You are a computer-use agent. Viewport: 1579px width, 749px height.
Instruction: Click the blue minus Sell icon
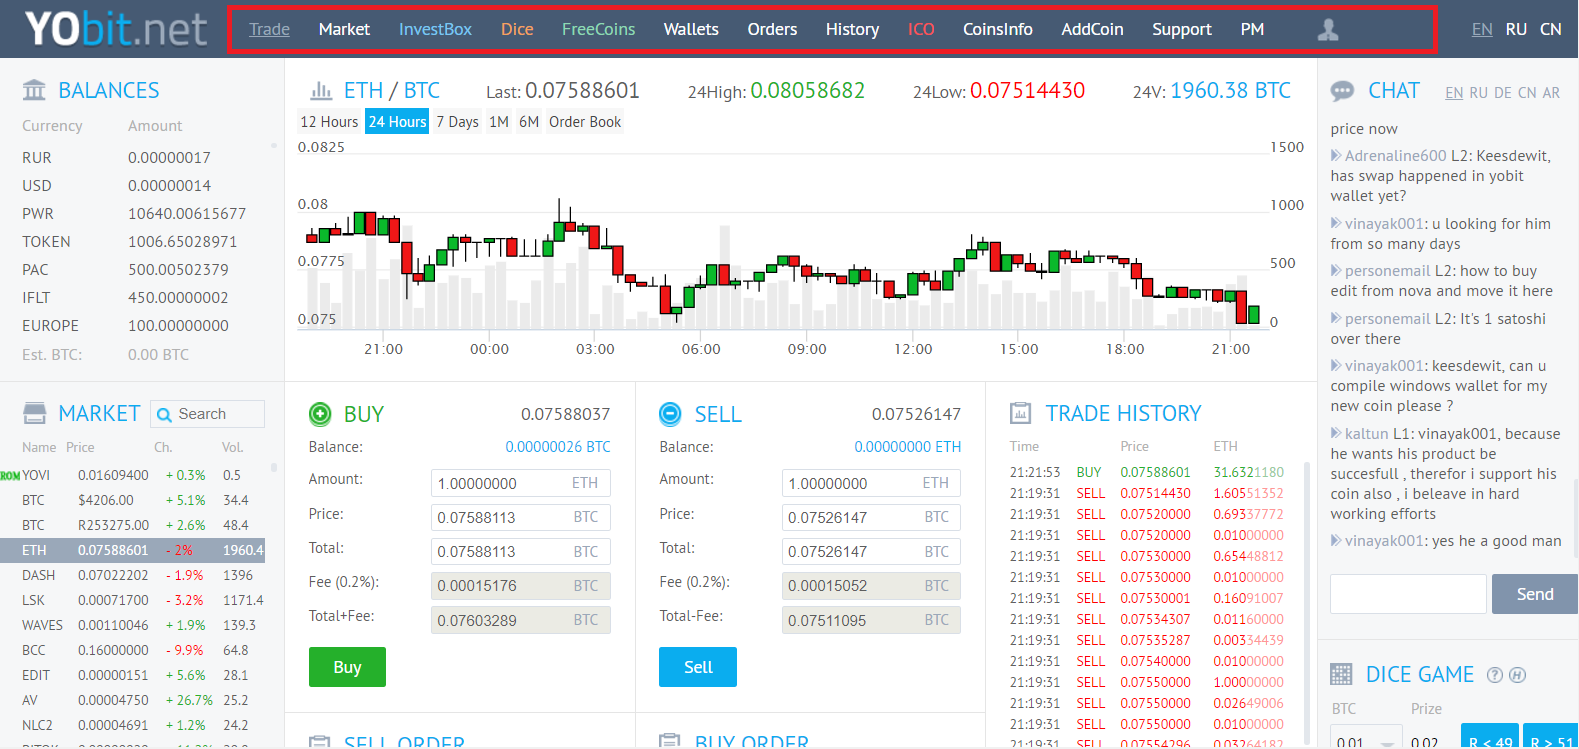coord(670,414)
